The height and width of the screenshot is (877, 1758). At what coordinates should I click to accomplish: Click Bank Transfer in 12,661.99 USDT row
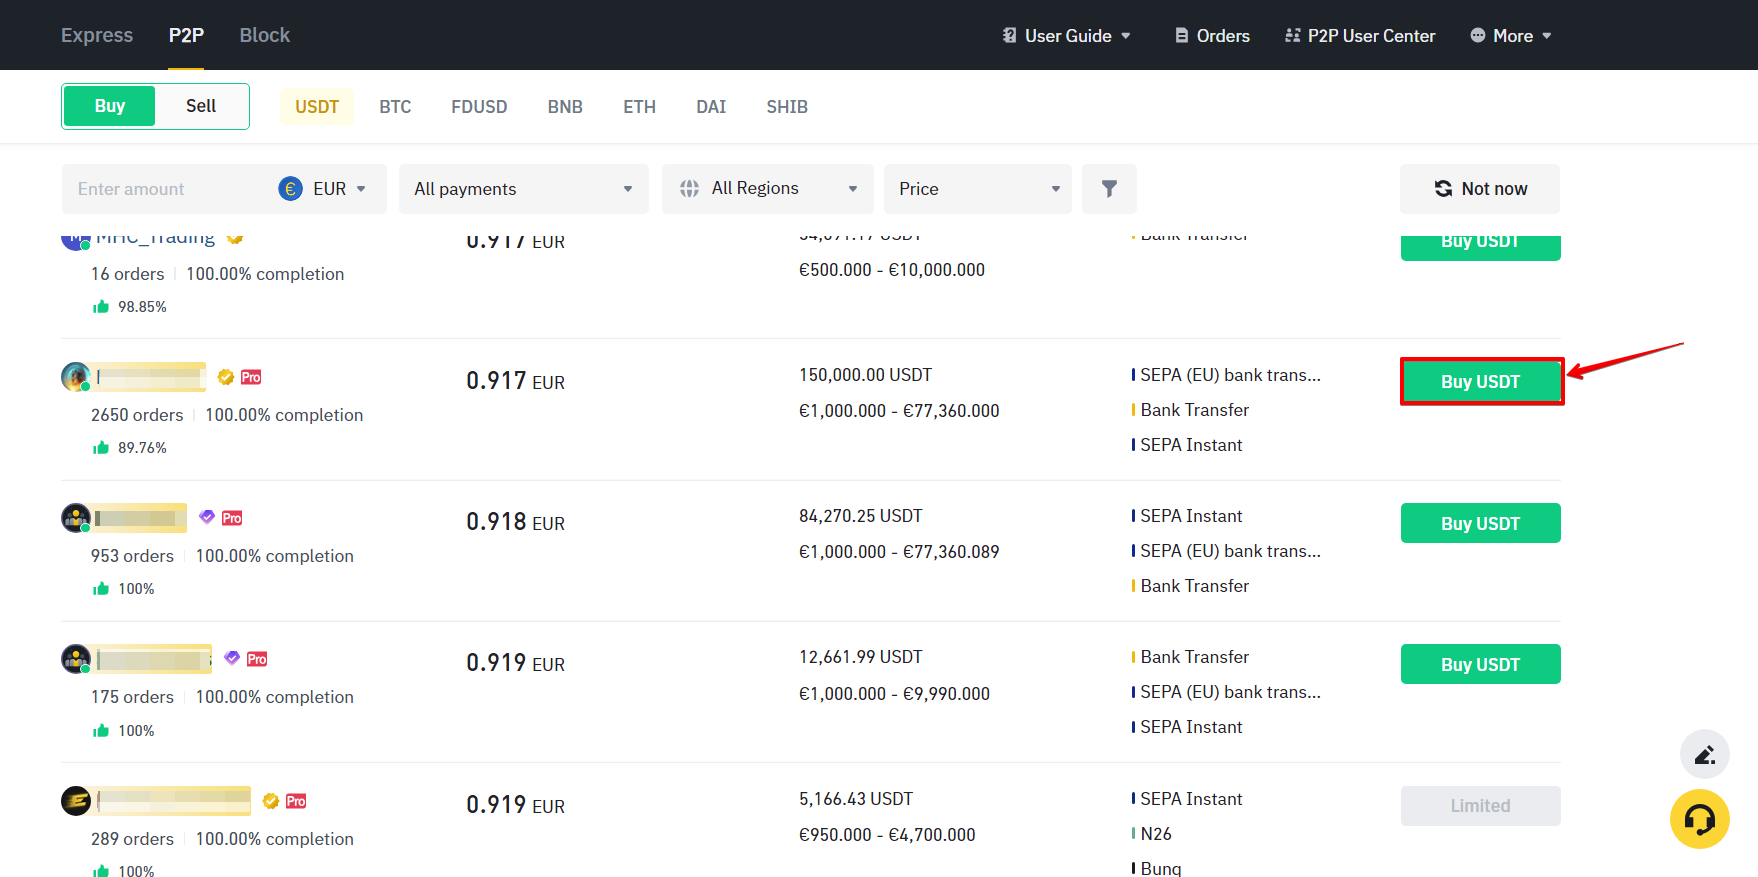pyautogui.click(x=1195, y=657)
